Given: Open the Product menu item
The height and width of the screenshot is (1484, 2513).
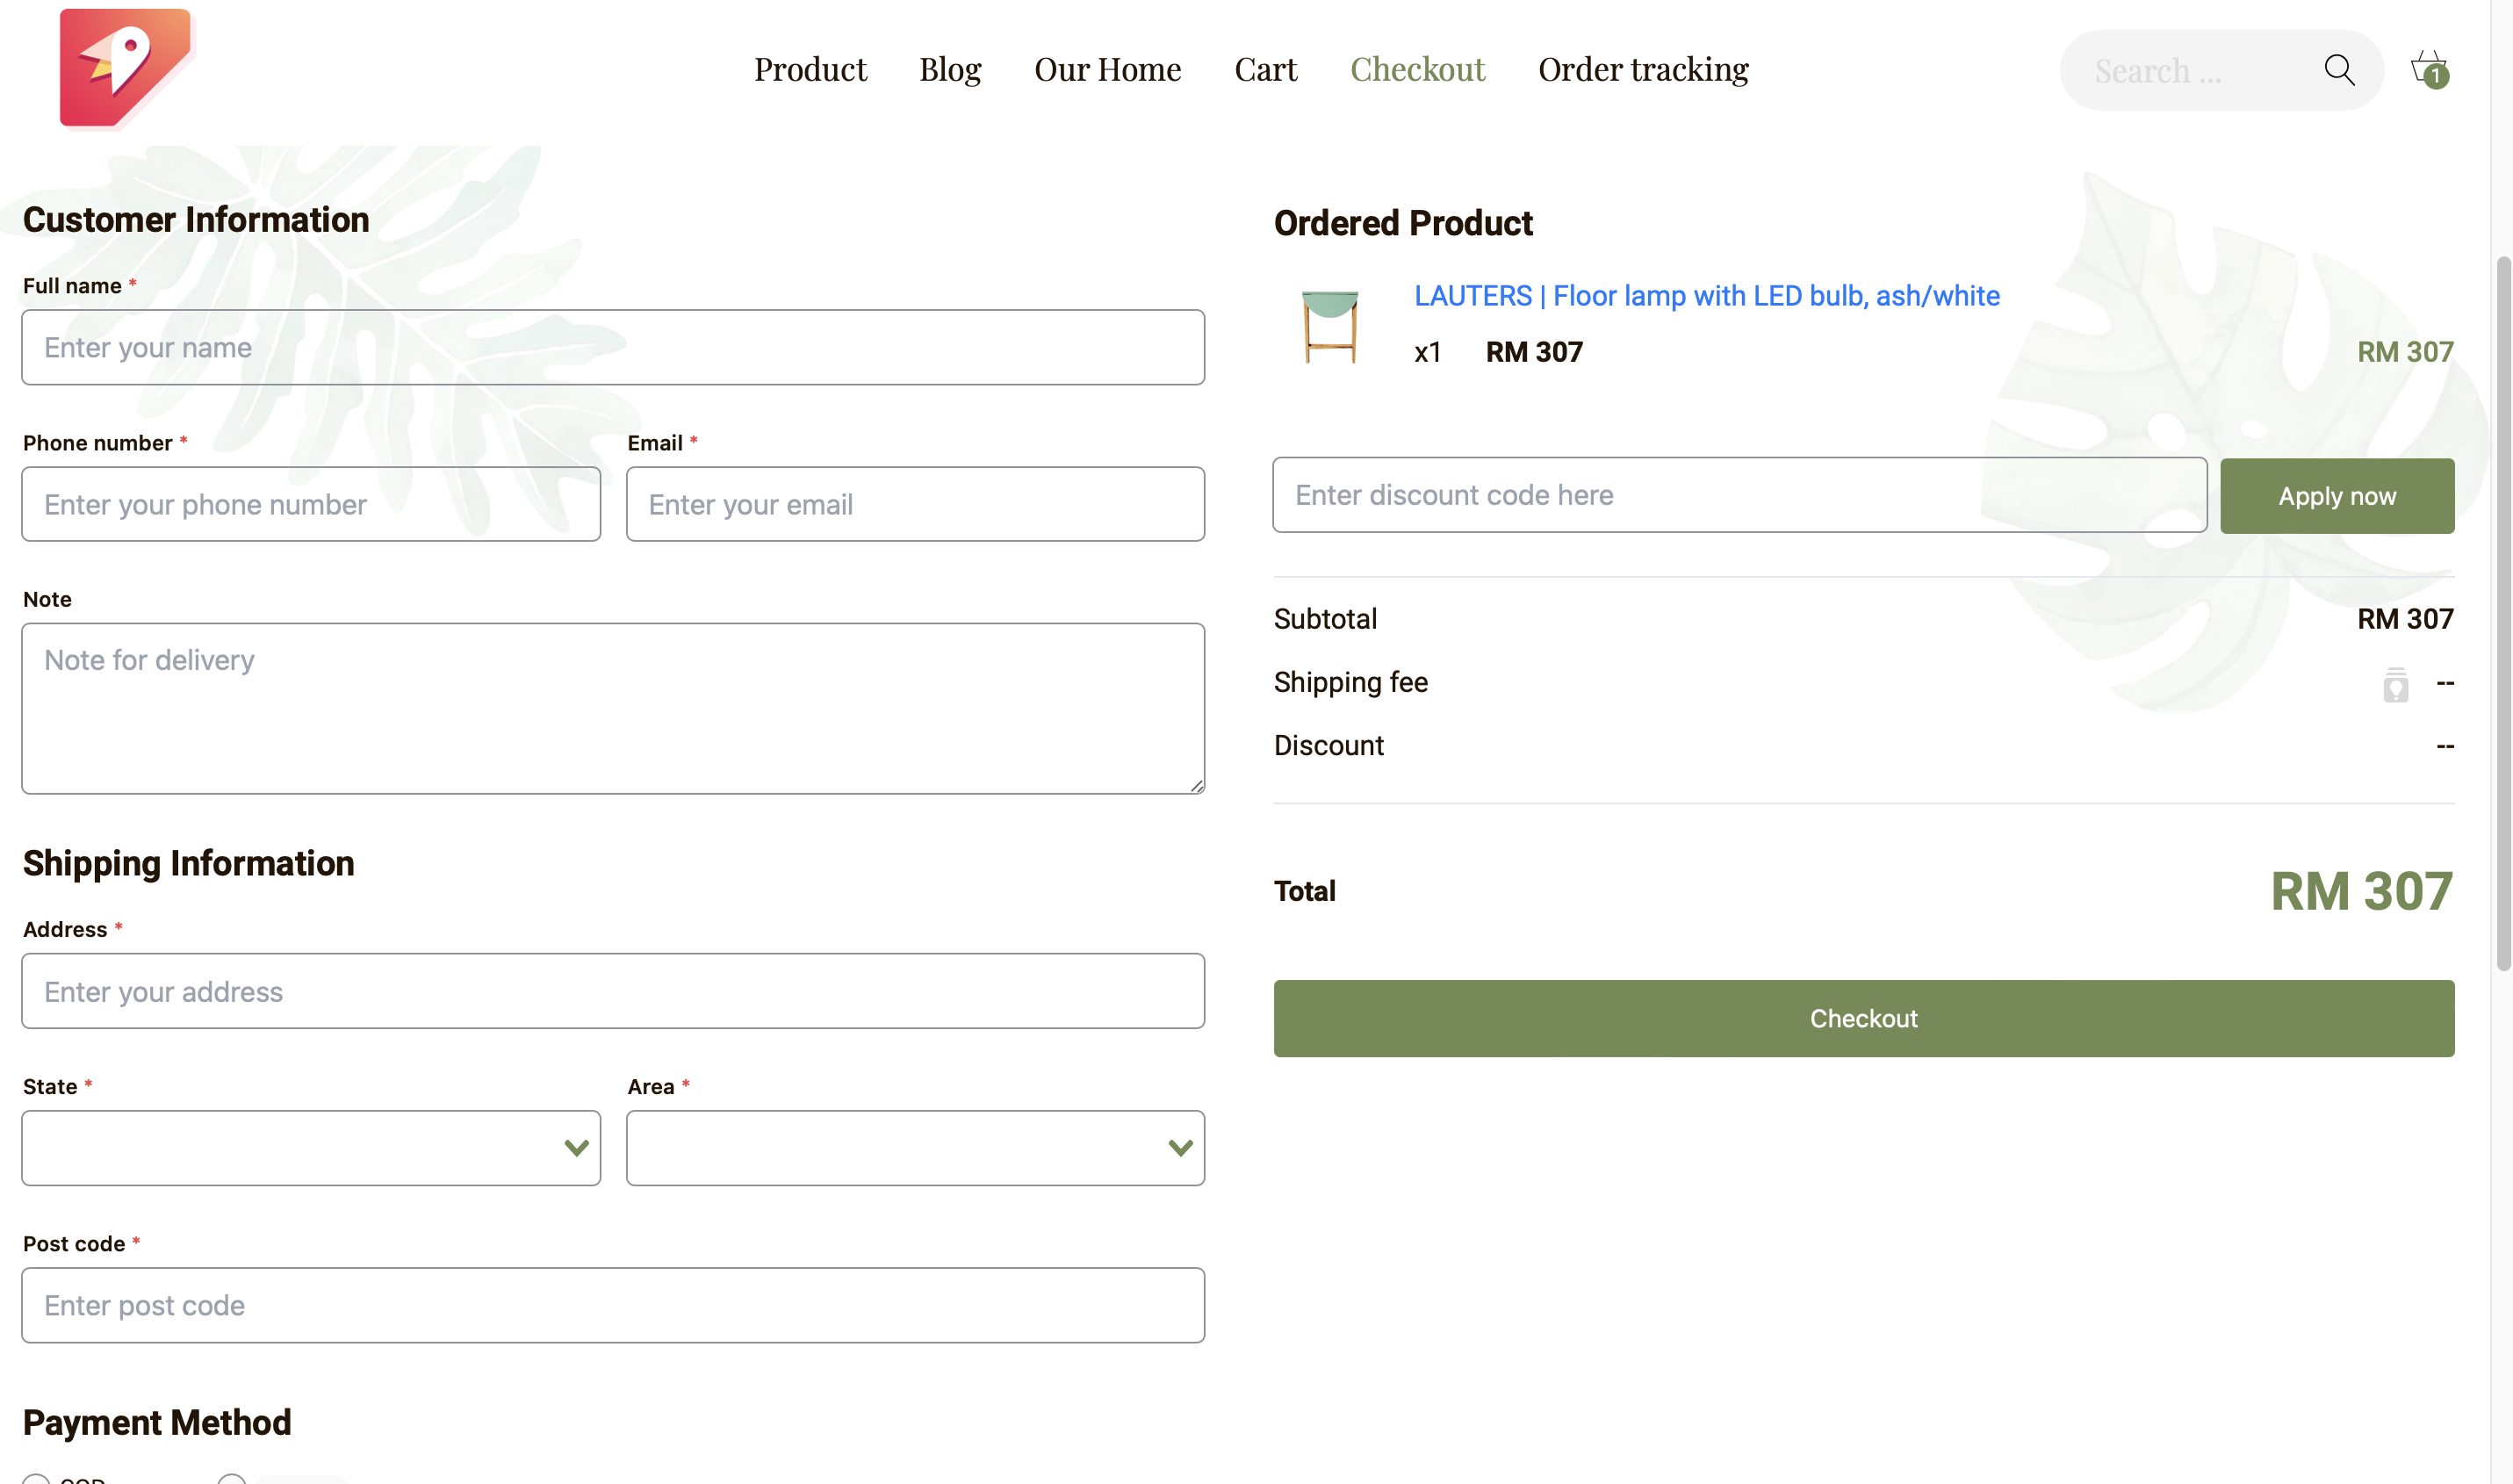Looking at the screenshot, I should (x=809, y=69).
